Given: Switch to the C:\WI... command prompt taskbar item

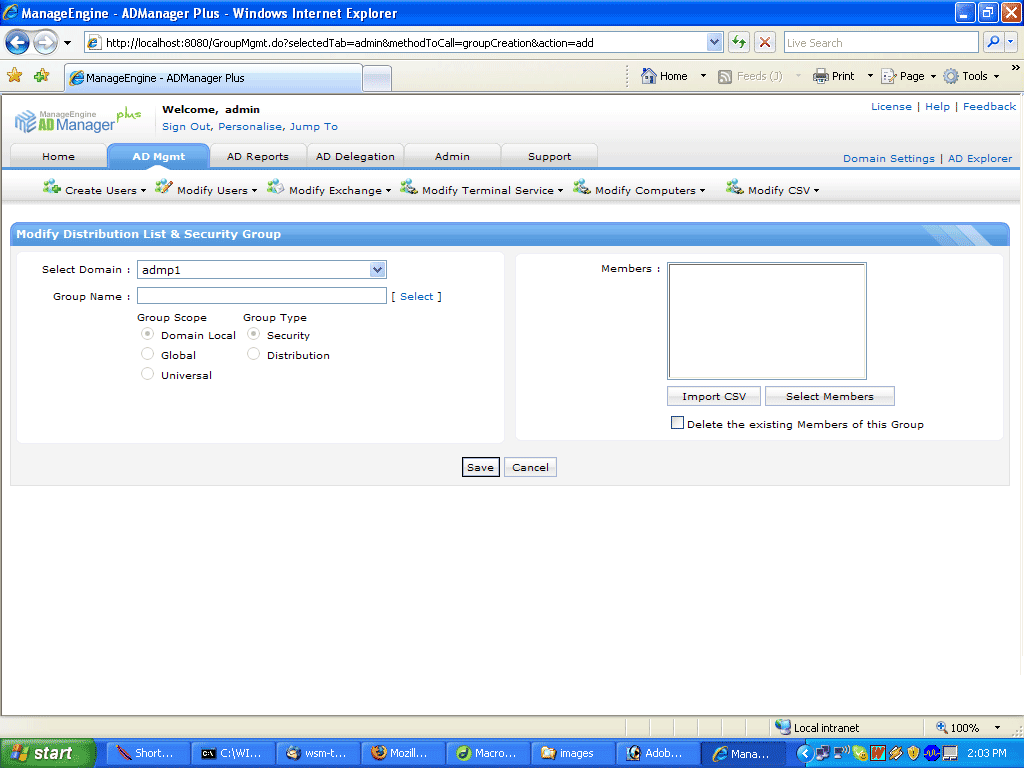Looking at the screenshot, I should point(234,753).
